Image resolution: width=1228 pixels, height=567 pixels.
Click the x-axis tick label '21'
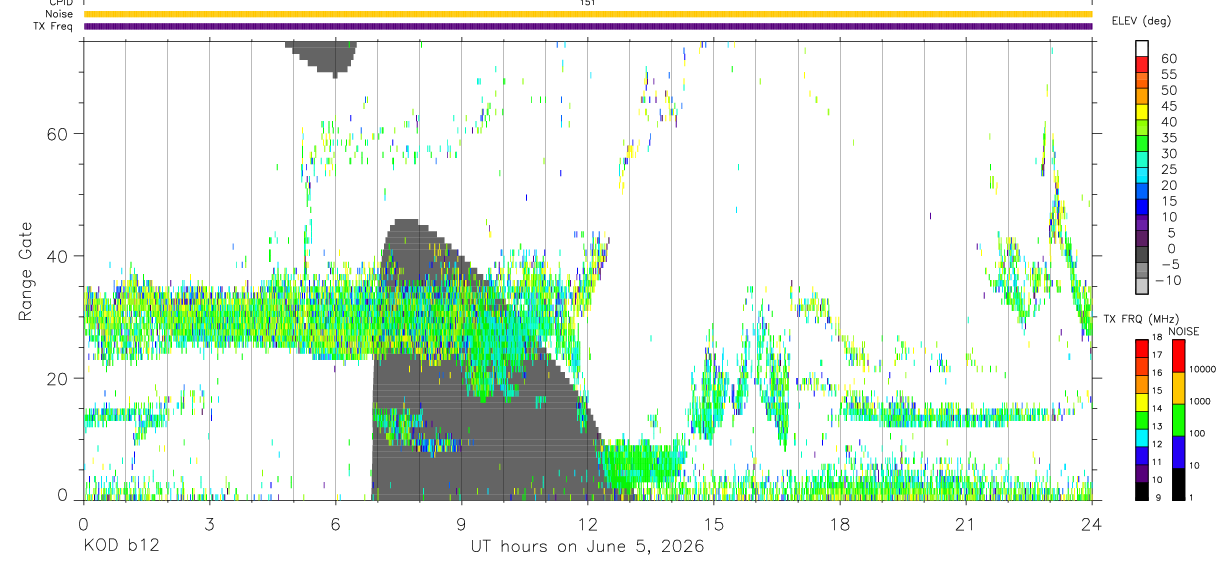966,524
